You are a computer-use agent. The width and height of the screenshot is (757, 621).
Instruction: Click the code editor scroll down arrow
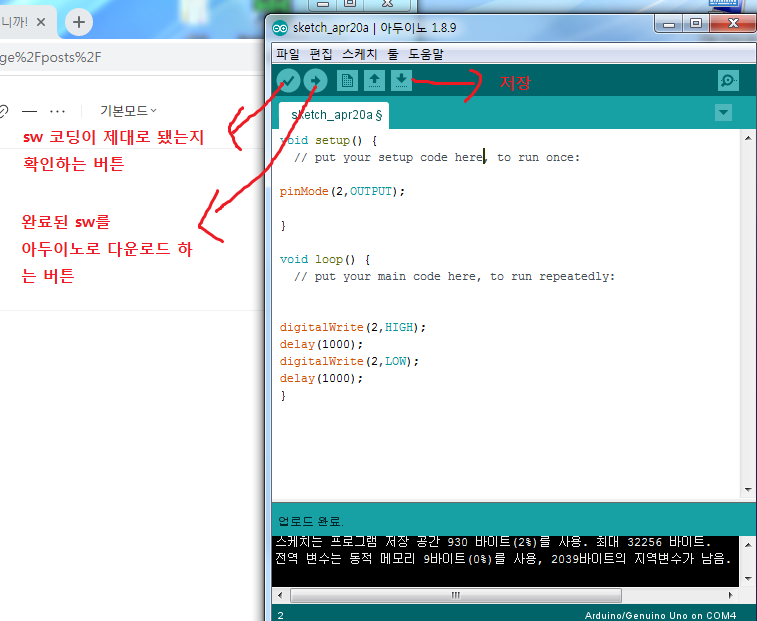coord(748,490)
